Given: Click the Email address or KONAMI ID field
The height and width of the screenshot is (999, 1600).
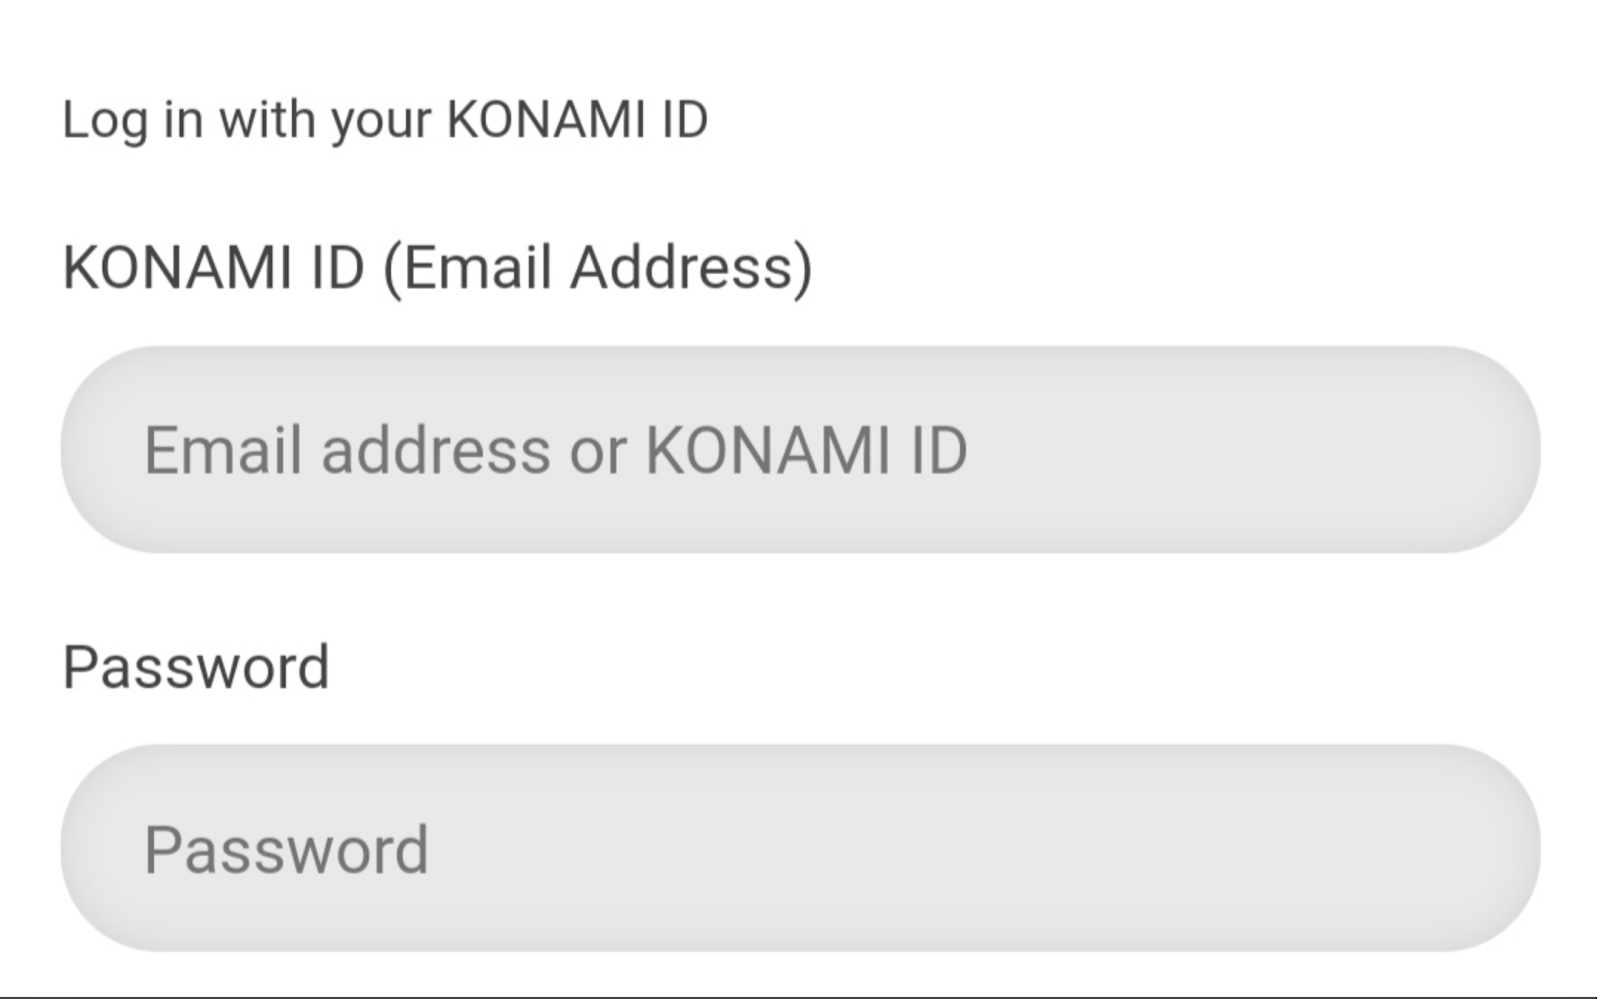Looking at the screenshot, I should coord(800,450).
